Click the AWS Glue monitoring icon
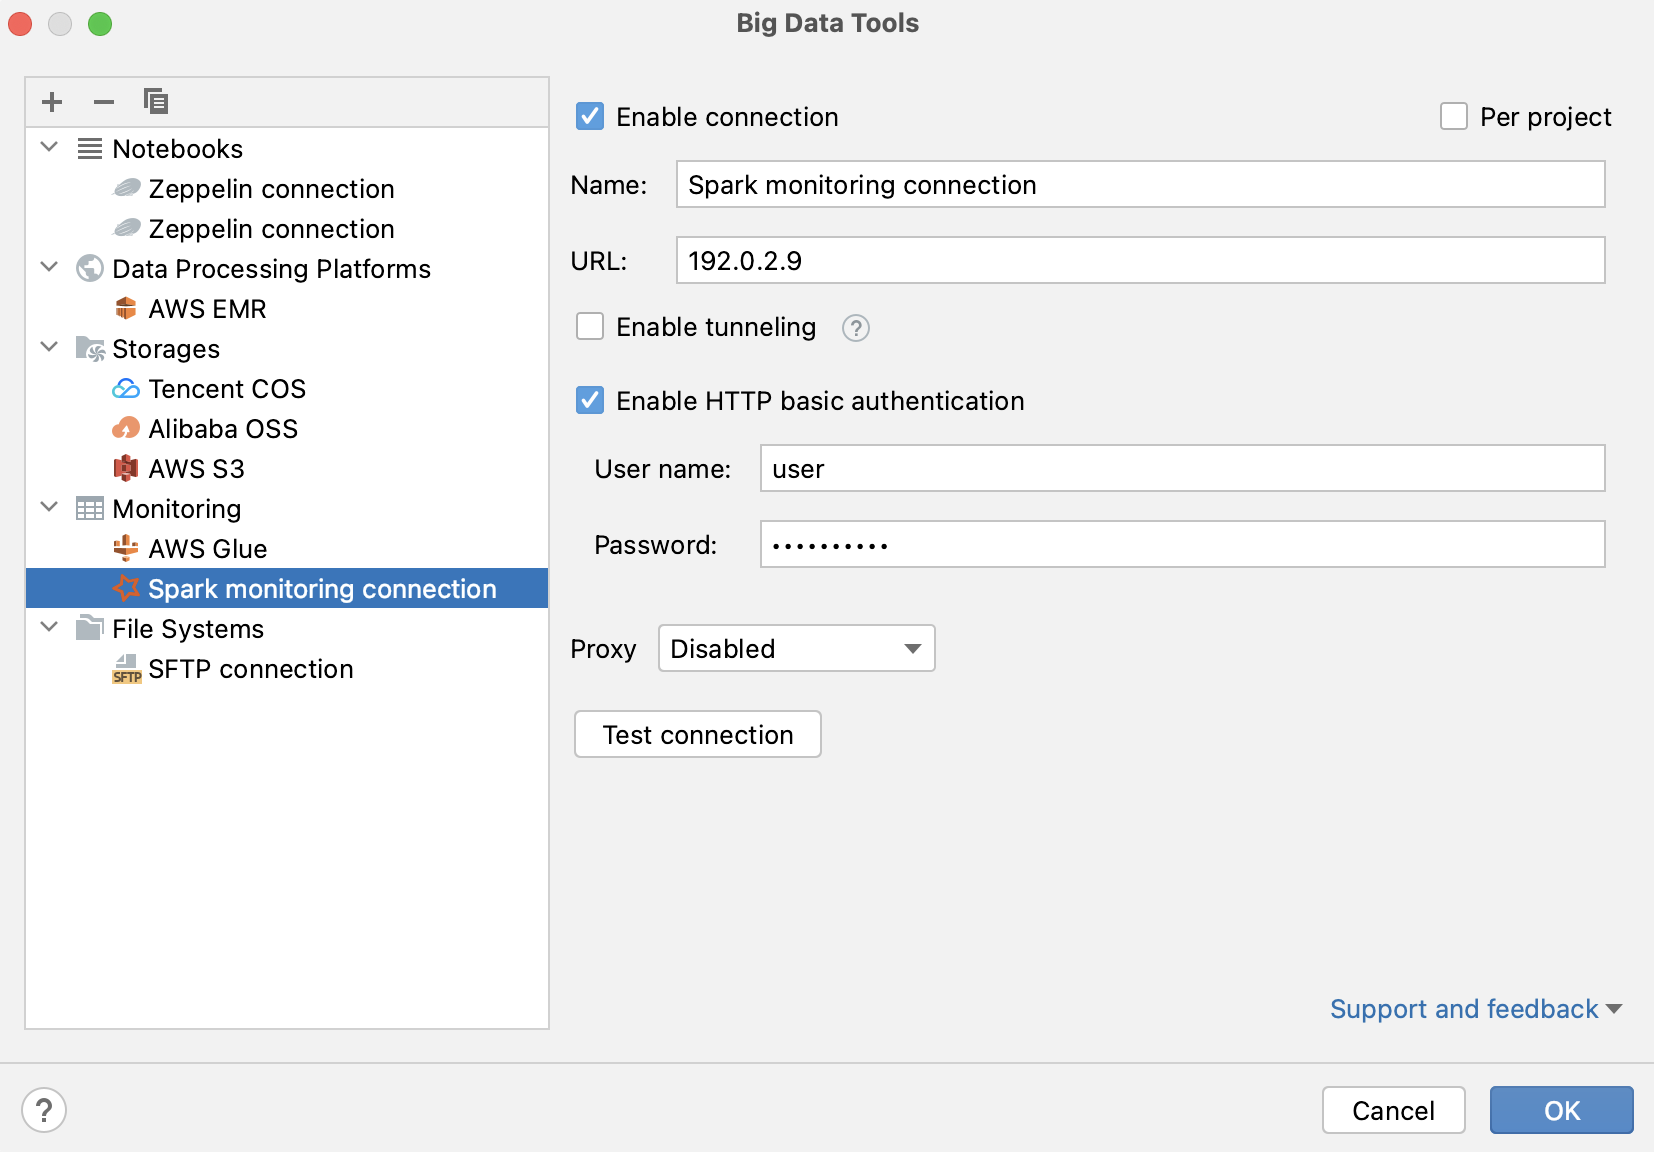This screenshot has height=1152, width=1662. pyautogui.click(x=126, y=548)
